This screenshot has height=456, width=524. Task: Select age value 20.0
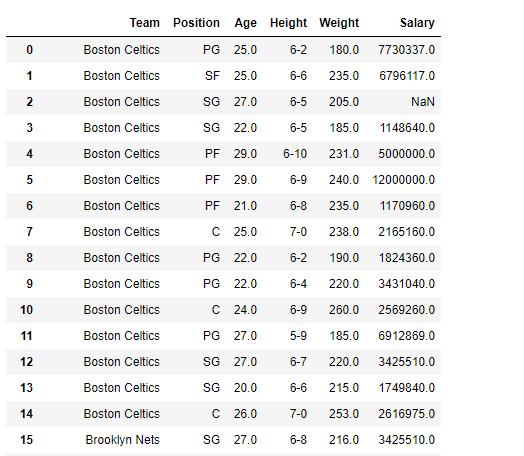(245, 388)
